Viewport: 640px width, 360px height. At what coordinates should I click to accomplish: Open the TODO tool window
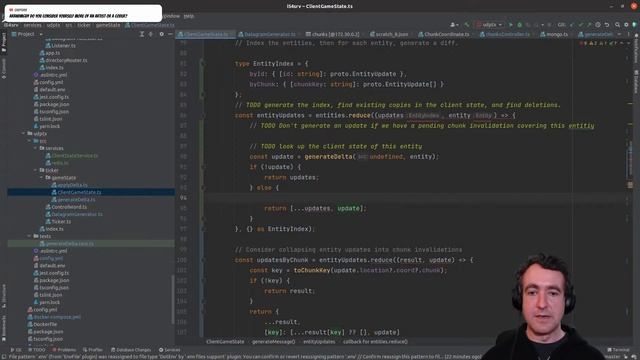[37, 350]
